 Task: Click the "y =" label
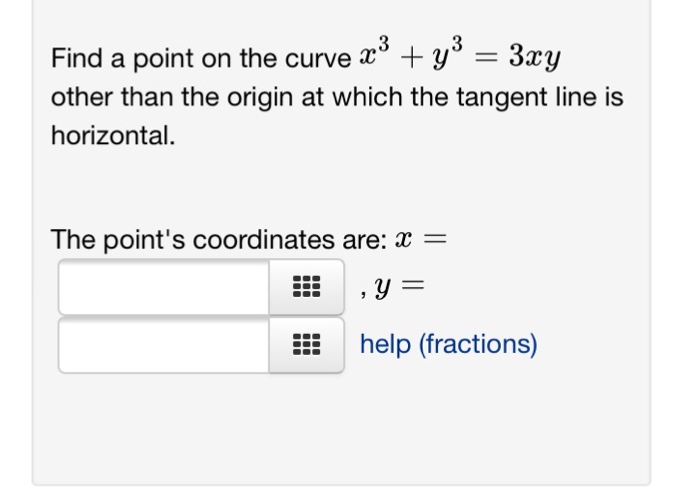coord(399,287)
